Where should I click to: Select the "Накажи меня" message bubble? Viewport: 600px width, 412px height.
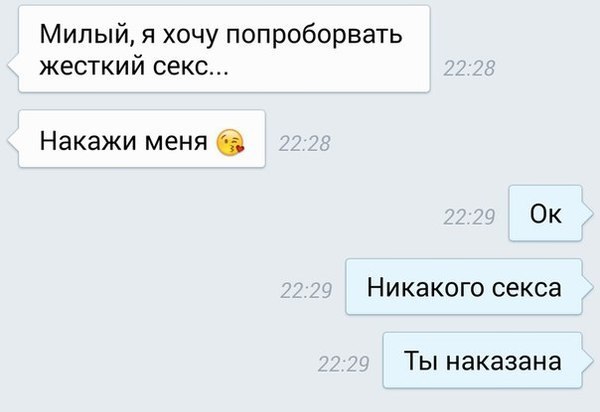[142, 139]
